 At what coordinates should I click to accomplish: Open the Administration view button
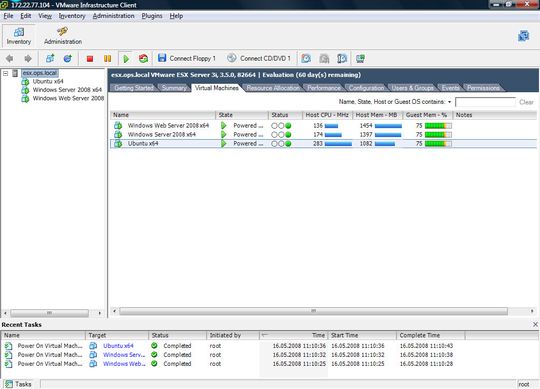coord(63,36)
